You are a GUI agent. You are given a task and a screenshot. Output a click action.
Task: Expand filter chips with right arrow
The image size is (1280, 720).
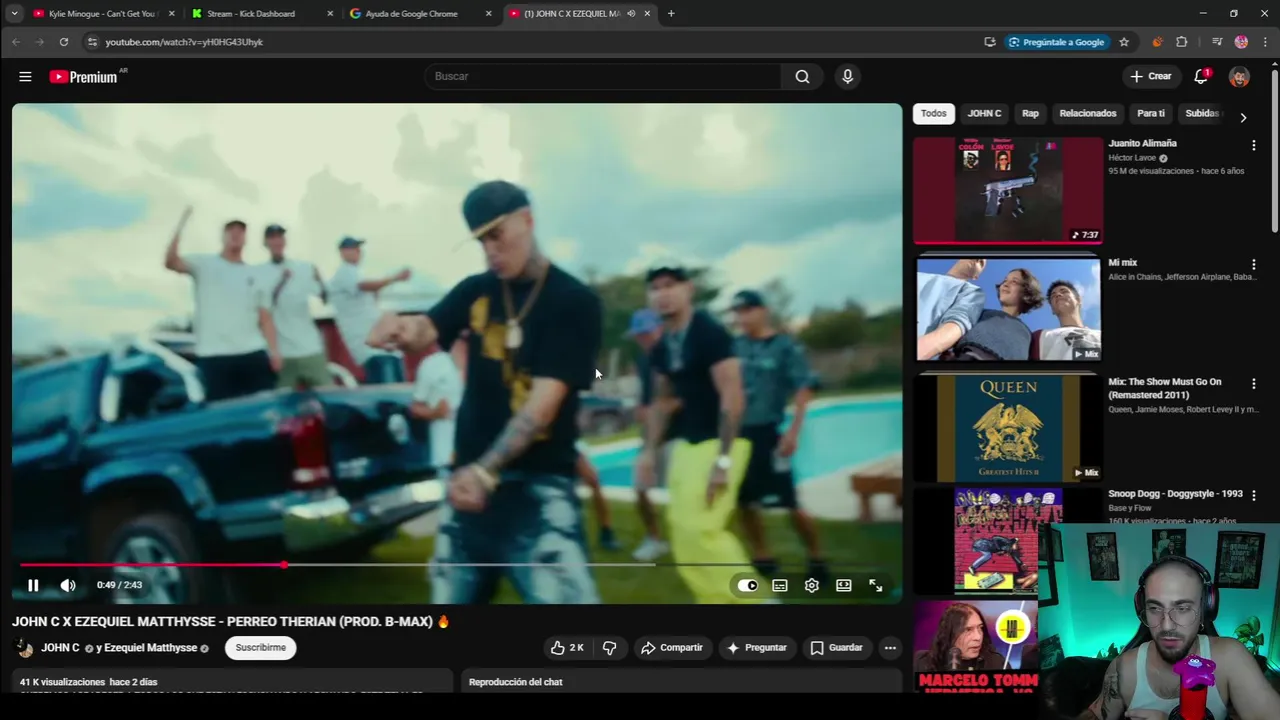pyautogui.click(x=1243, y=117)
